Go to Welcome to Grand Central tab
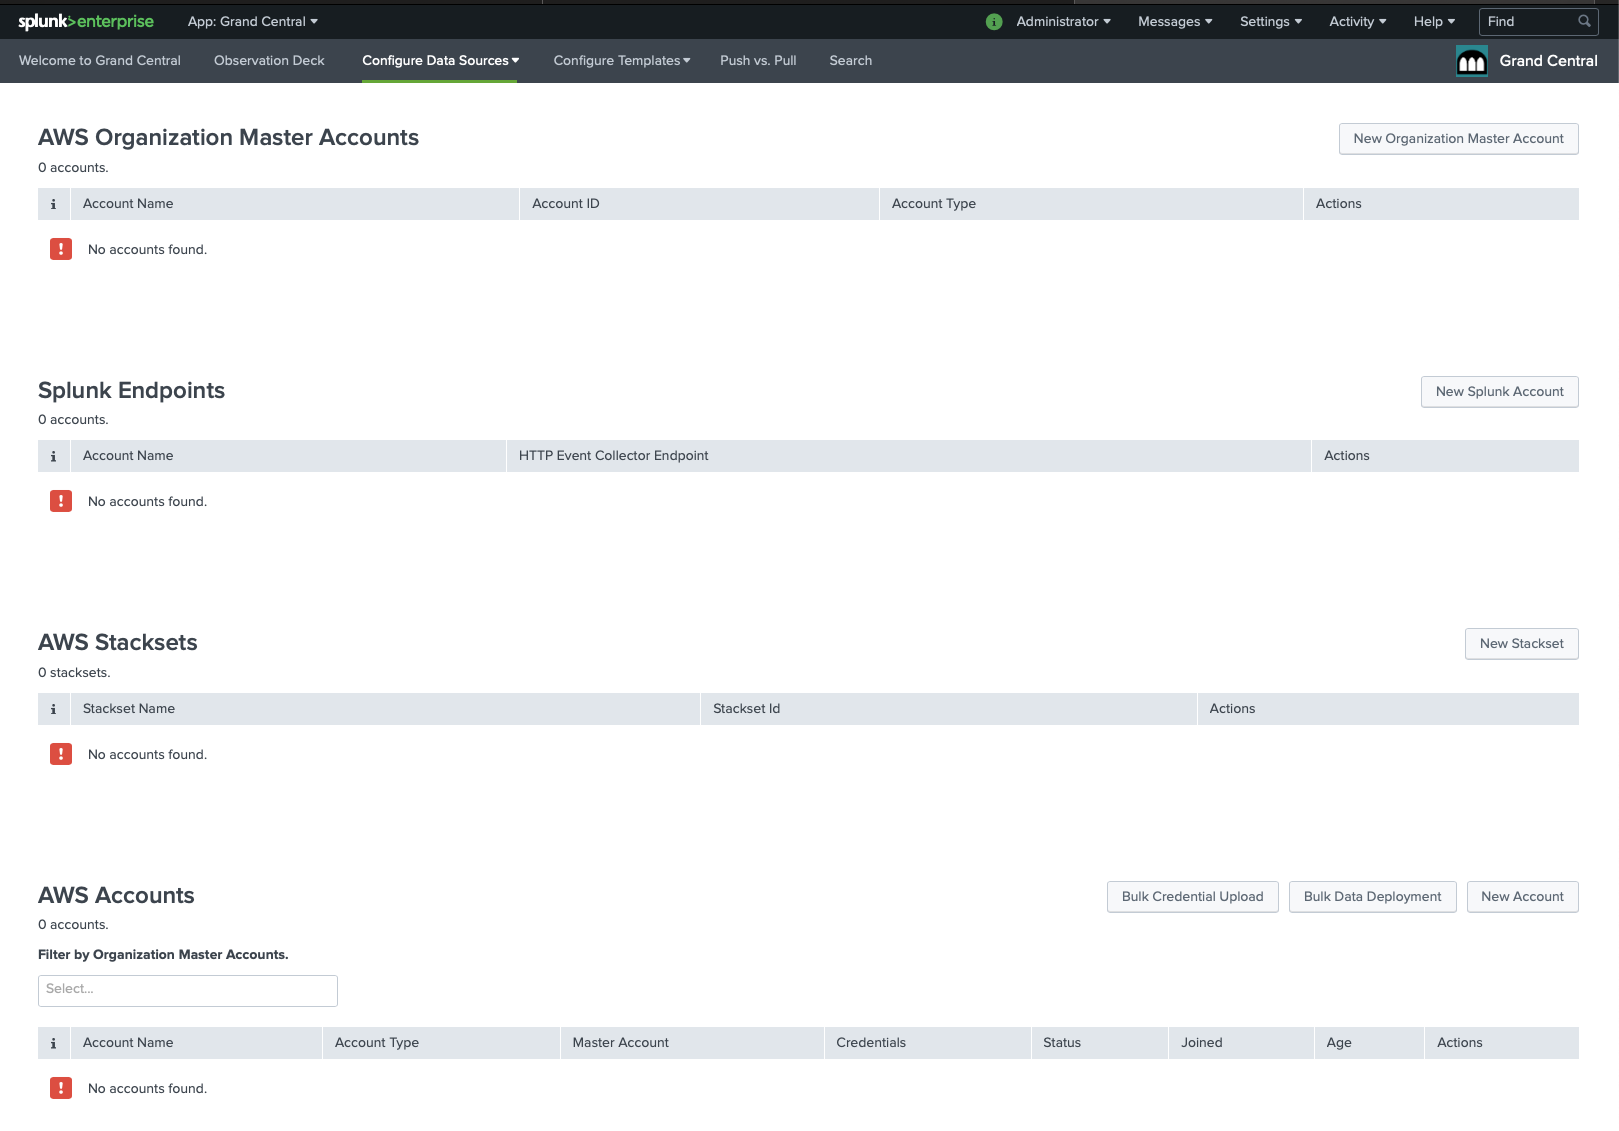 click(100, 61)
